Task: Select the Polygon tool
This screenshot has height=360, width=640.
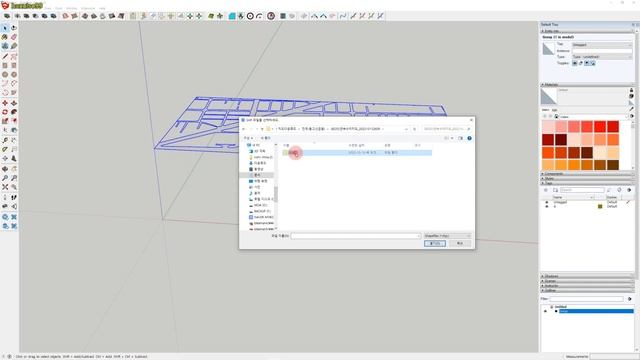Action: point(14,75)
